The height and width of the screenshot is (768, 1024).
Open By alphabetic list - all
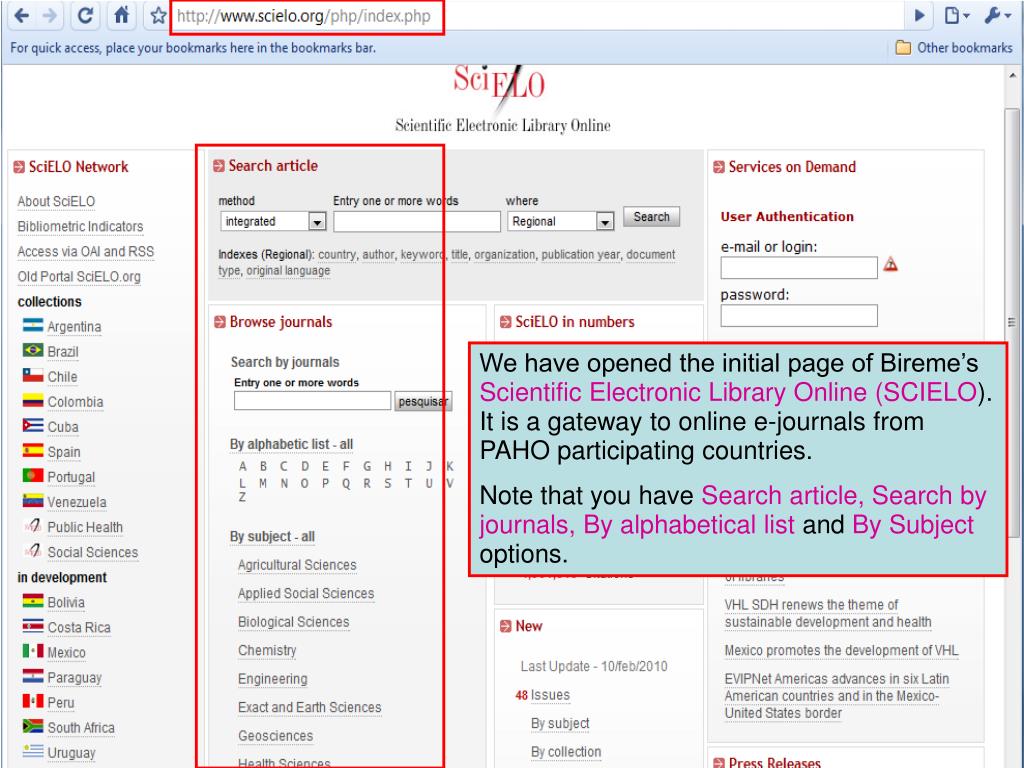(x=291, y=444)
